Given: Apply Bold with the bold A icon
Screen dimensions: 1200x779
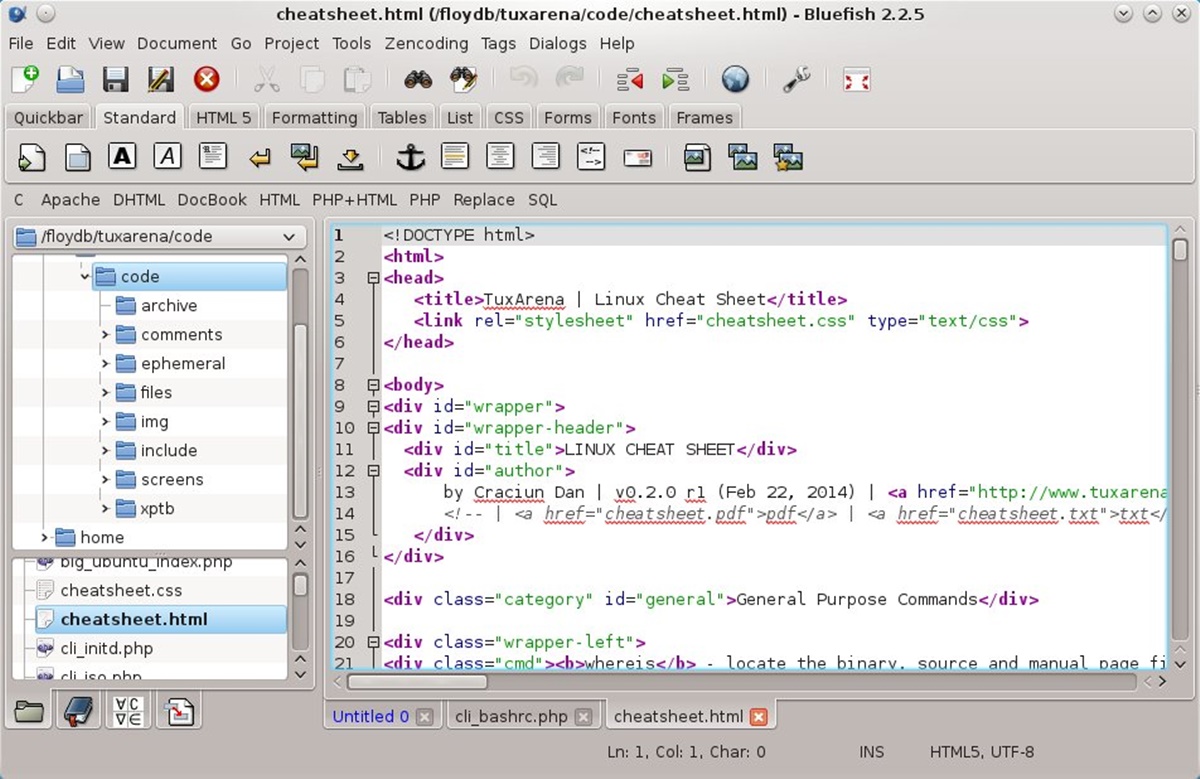Looking at the screenshot, I should (x=122, y=157).
